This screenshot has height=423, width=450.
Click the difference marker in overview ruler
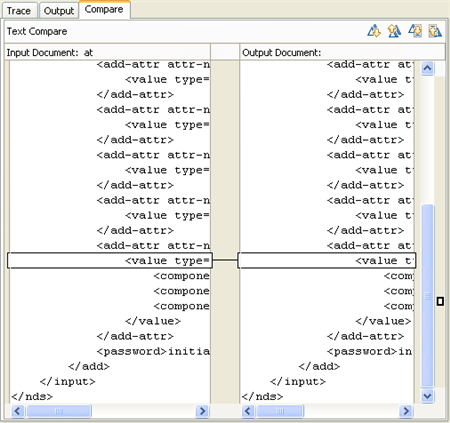[440, 301]
